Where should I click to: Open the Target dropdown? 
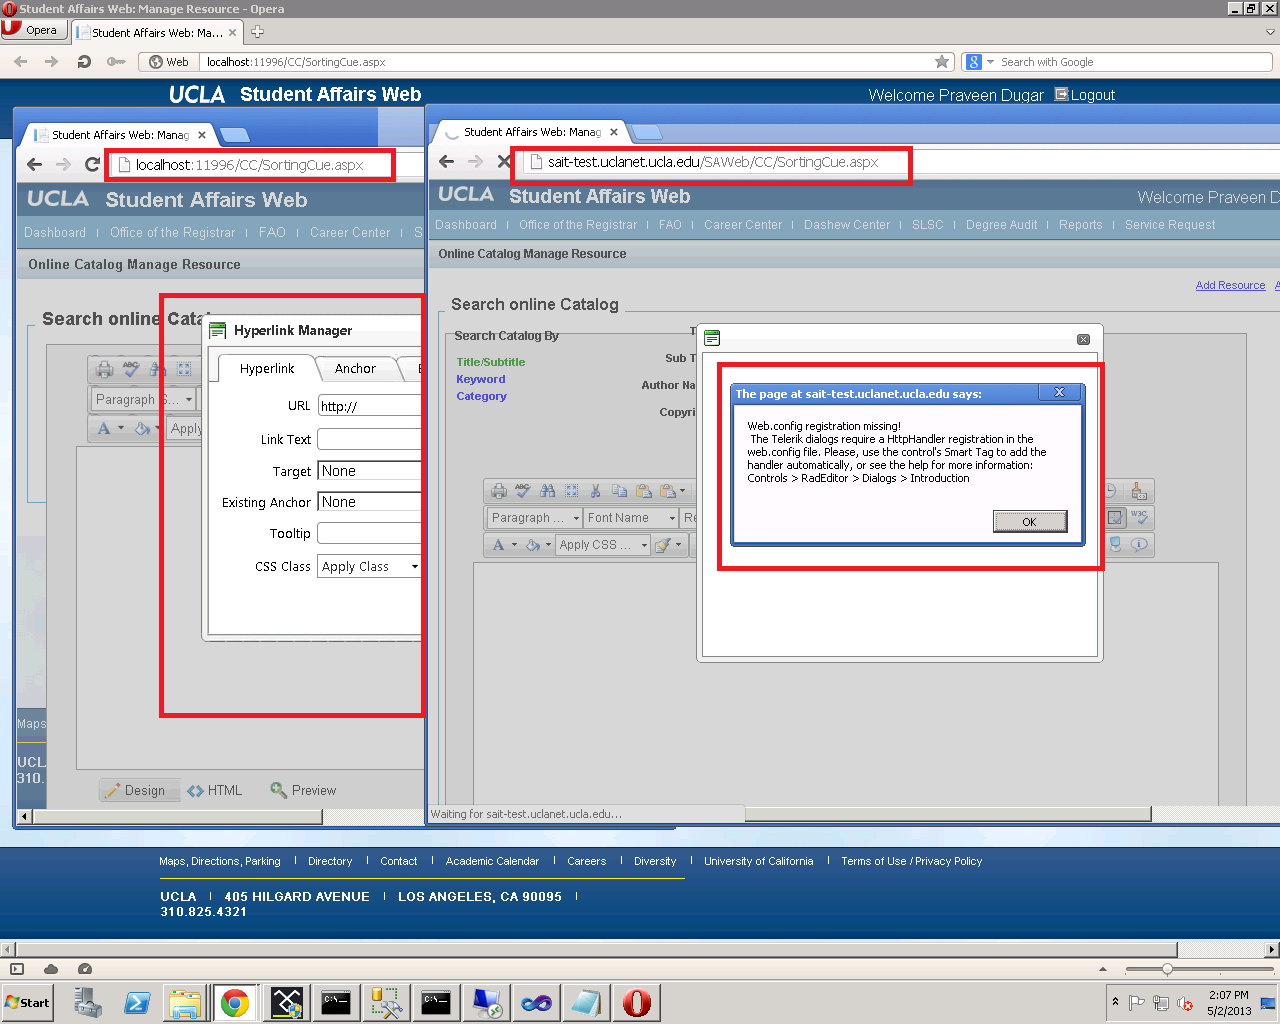[x=369, y=471]
